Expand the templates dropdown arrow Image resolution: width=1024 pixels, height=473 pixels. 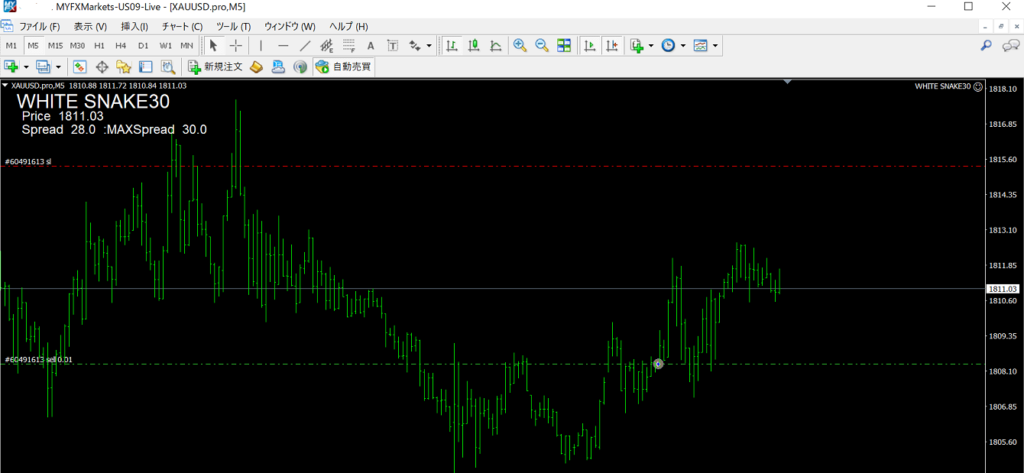click(x=716, y=46)
